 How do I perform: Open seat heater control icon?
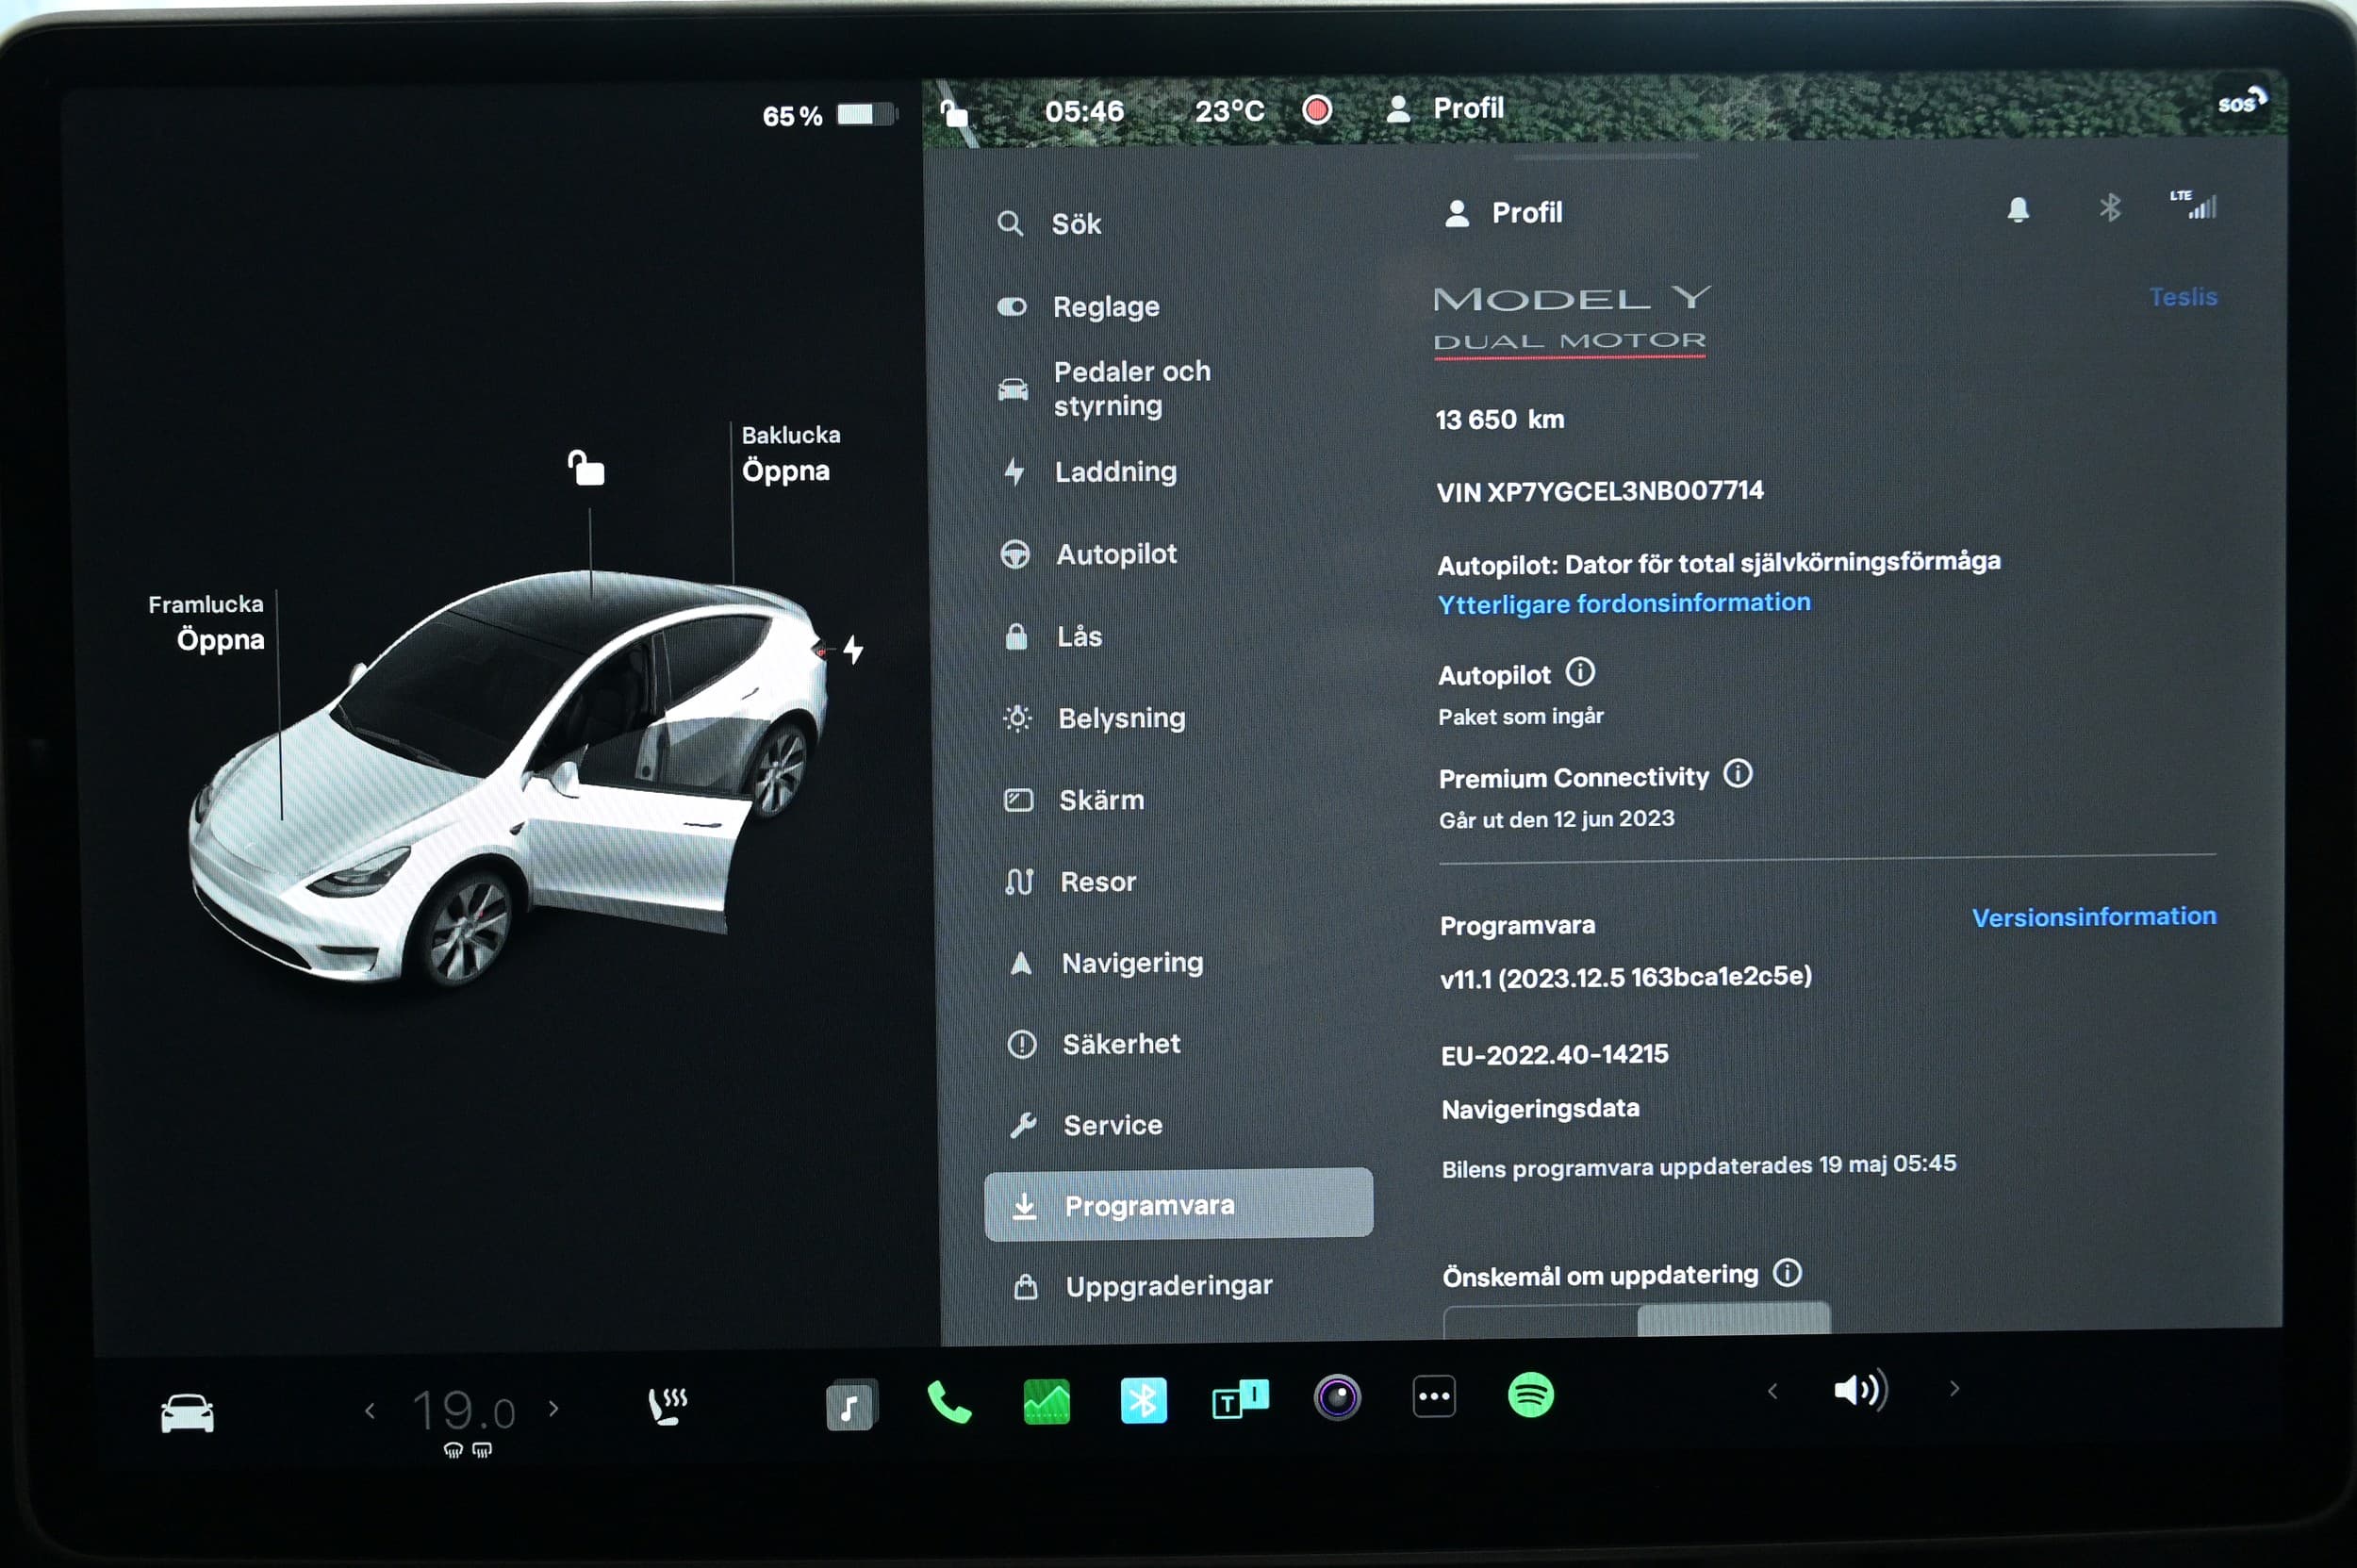(x=667, y=1405)
